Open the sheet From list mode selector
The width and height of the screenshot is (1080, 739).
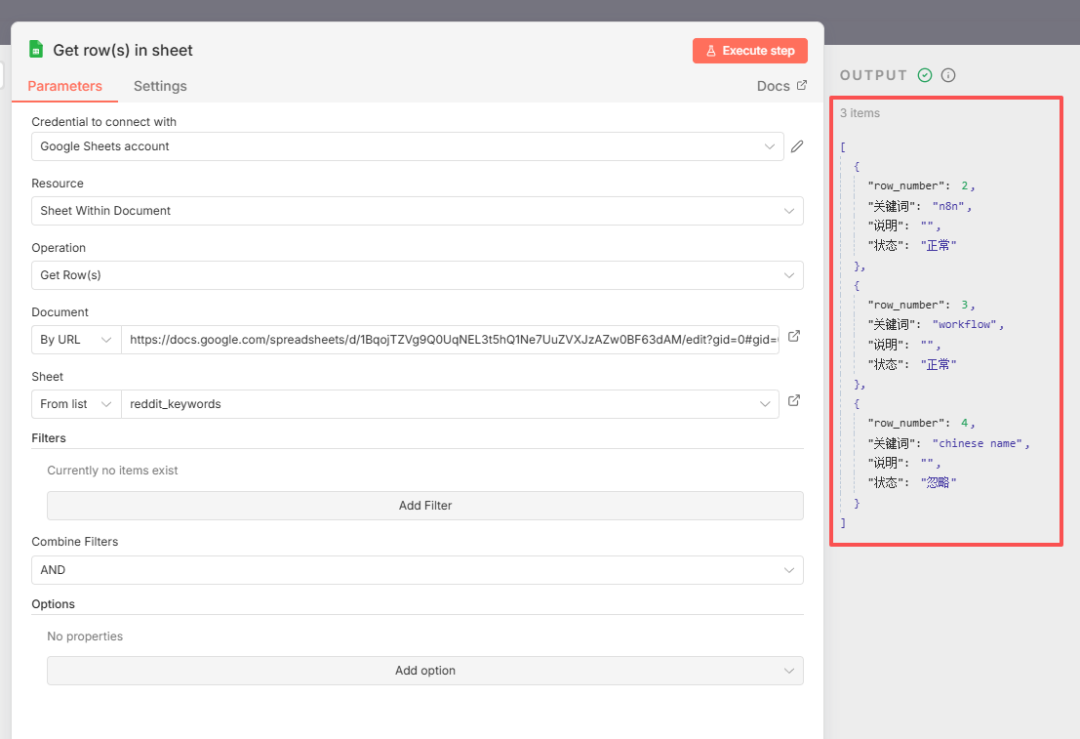tap(76, 404)
